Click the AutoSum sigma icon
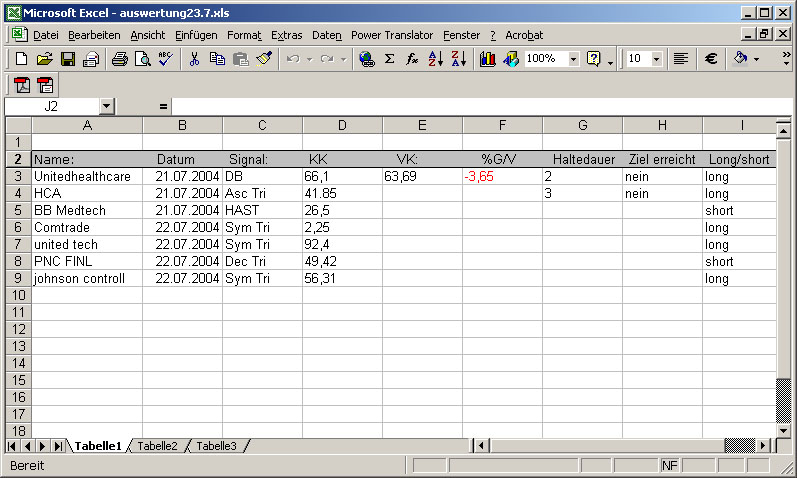The height and width of the screenshot is (478, 797). tap(389, 59)
